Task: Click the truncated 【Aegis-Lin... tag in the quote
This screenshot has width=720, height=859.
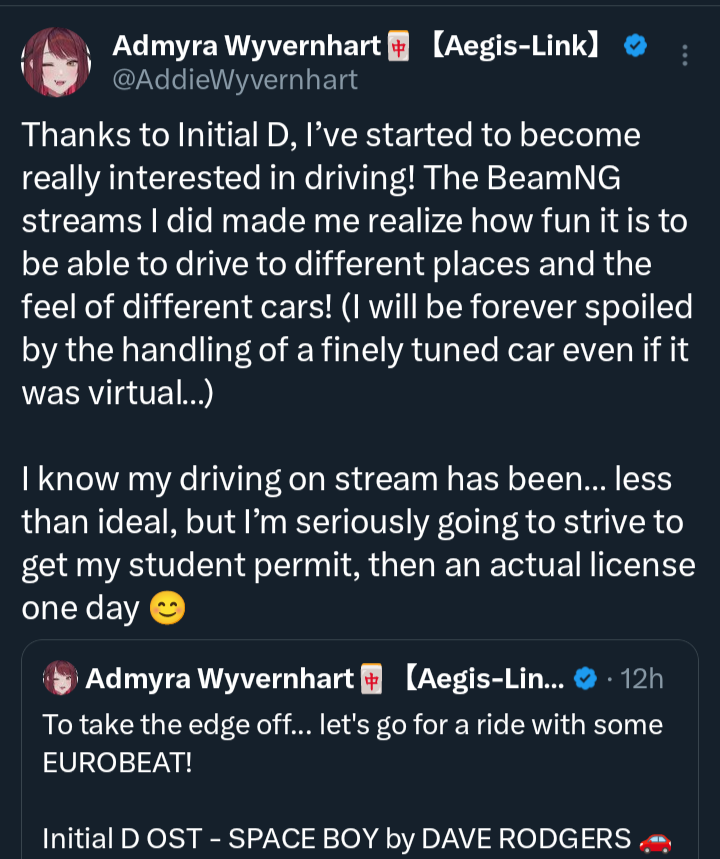Action: 484,680
